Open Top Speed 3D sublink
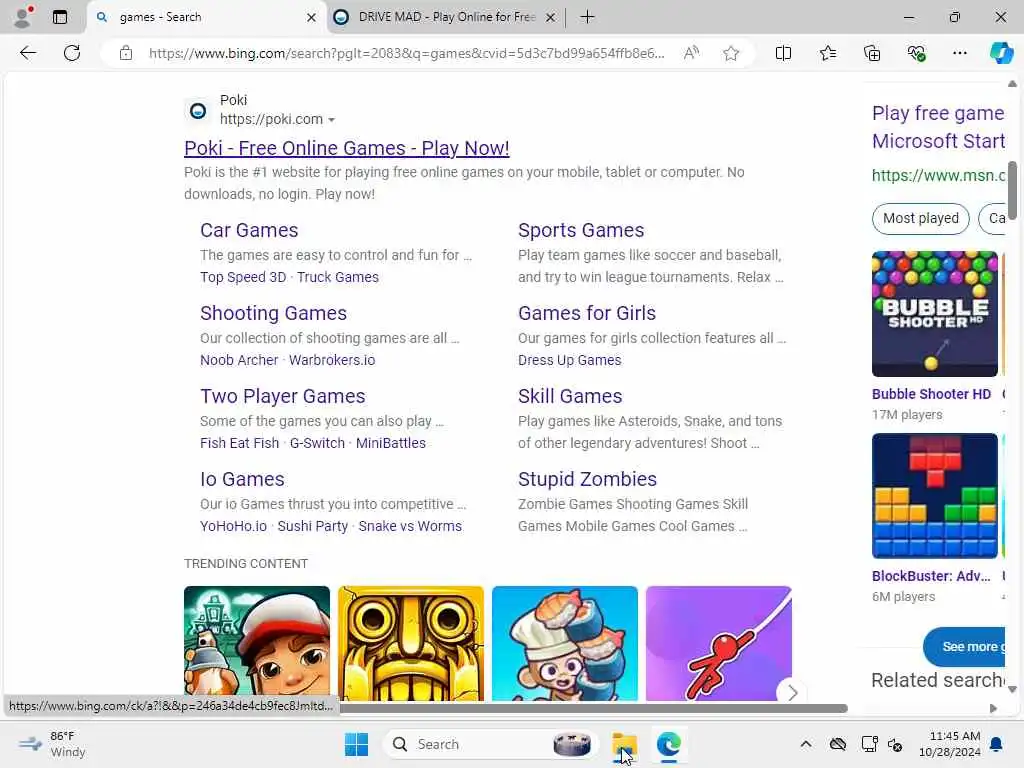Screen dimensions: 1024x768 point(243,277)
